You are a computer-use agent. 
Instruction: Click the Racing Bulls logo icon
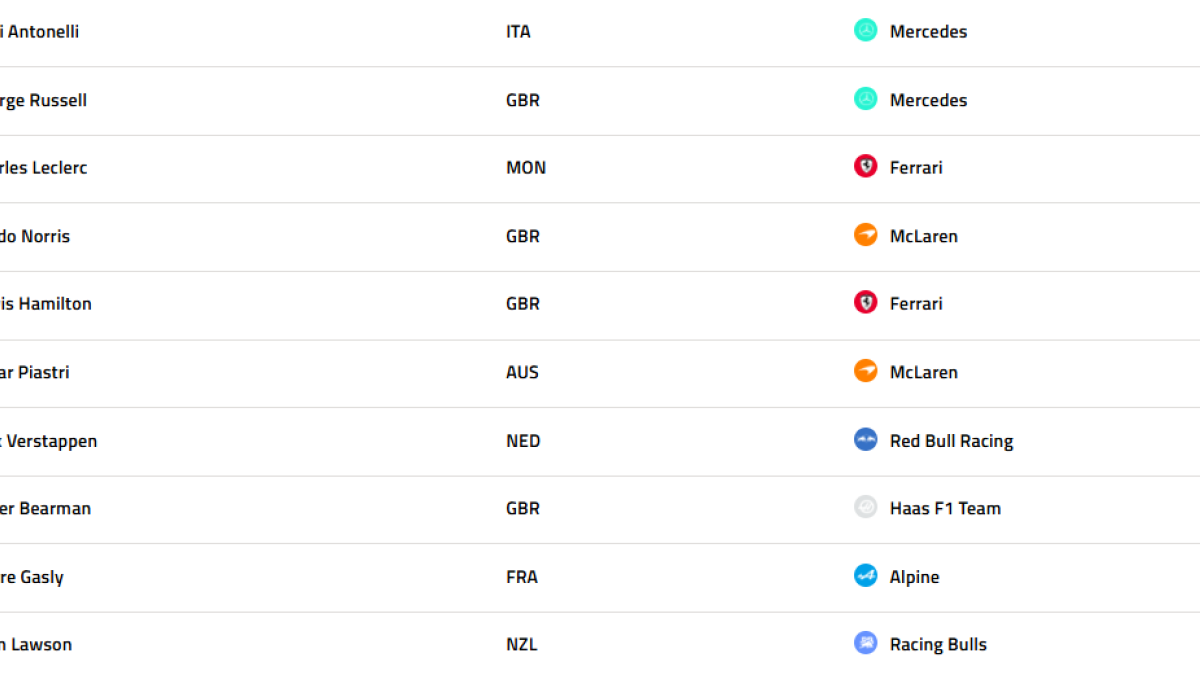pyautogui.click(x=866, y=644)
